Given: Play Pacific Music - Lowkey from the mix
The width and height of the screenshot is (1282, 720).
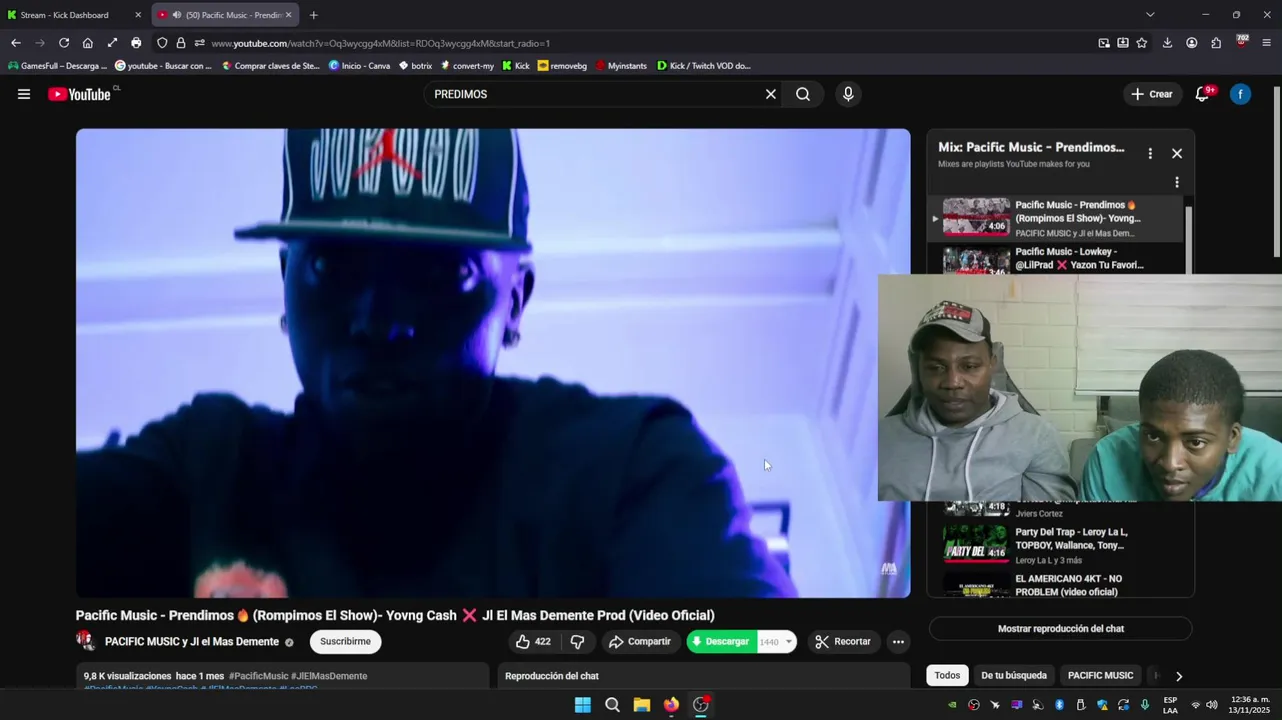Looking at the screenshot, I should (1062, 259).
